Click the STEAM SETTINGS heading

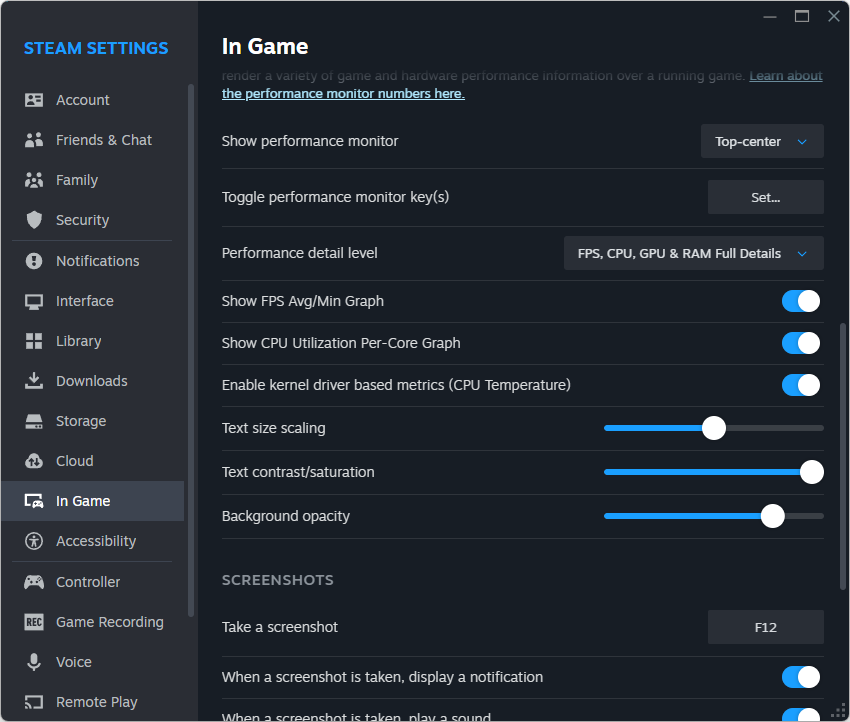(96, 48)
